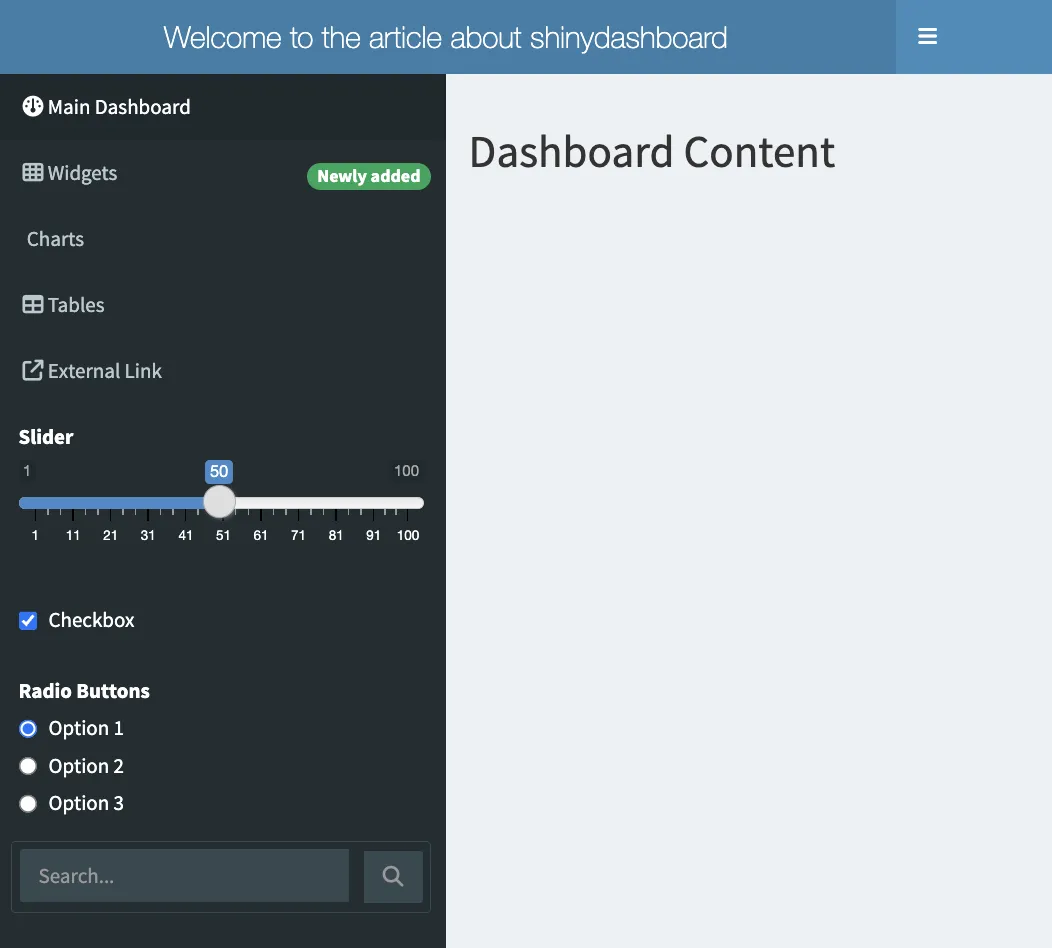The width and height of the screenshot is (1052, 948).
Task: Select the Option 2 radio button
Action: coord(28,767)
